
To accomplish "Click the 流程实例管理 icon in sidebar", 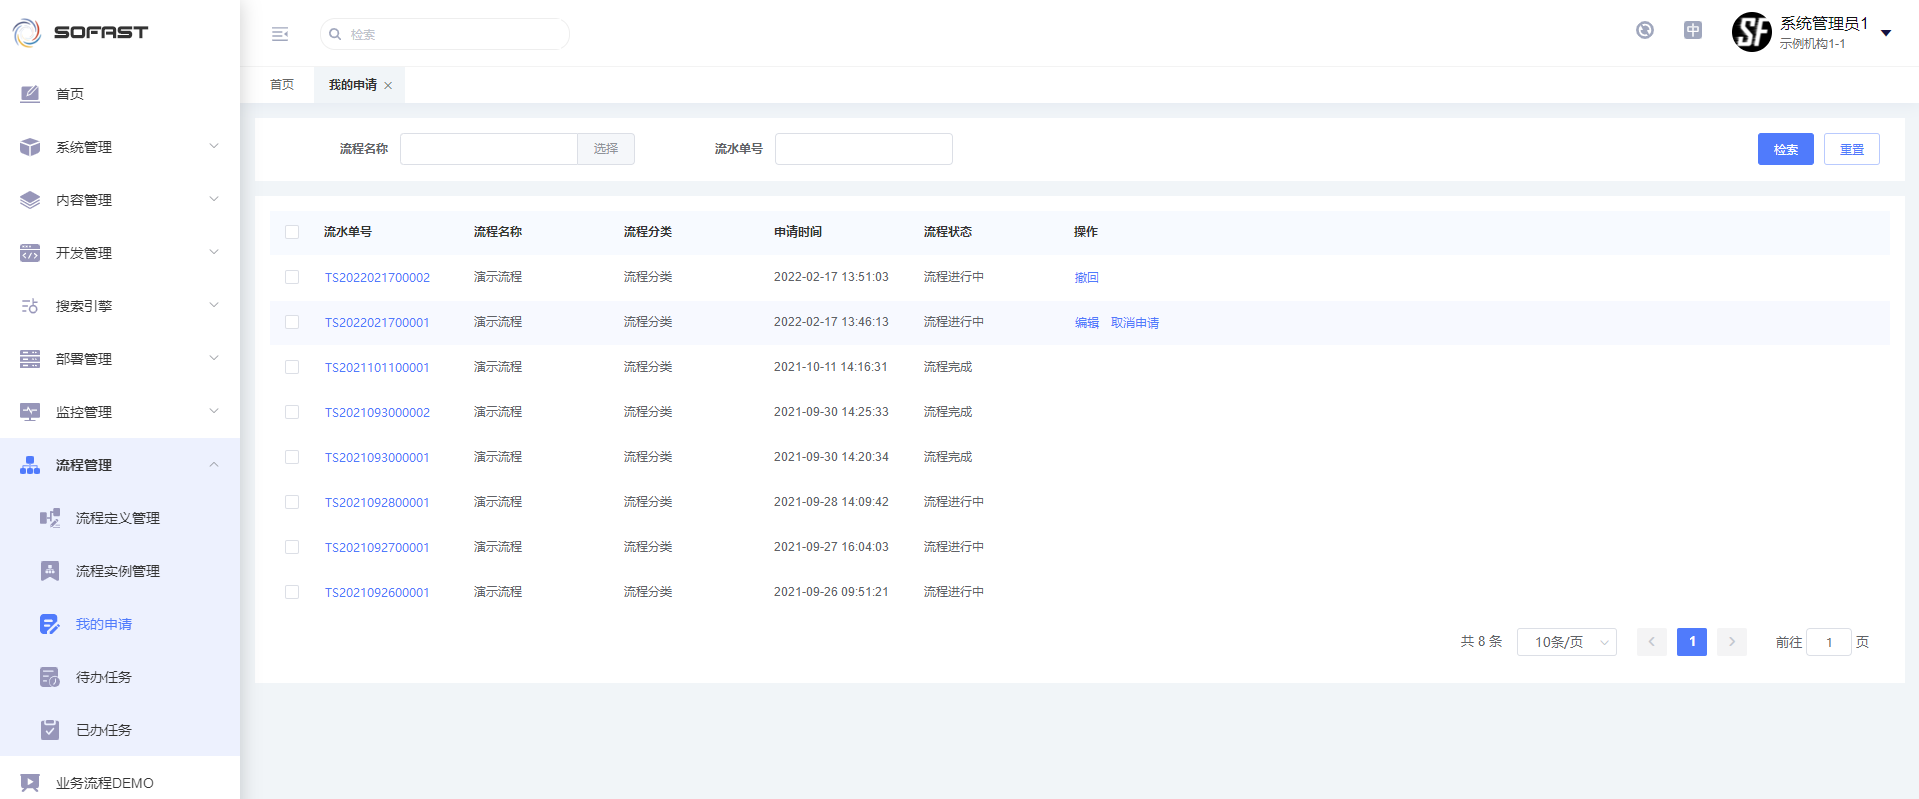I will point(50,571).
